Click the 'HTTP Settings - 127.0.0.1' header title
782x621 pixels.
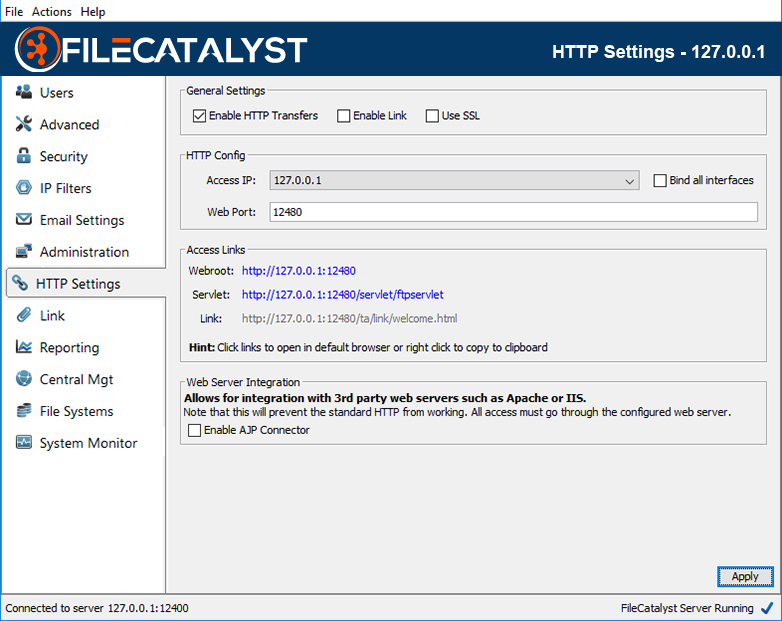tap(658, 52)
